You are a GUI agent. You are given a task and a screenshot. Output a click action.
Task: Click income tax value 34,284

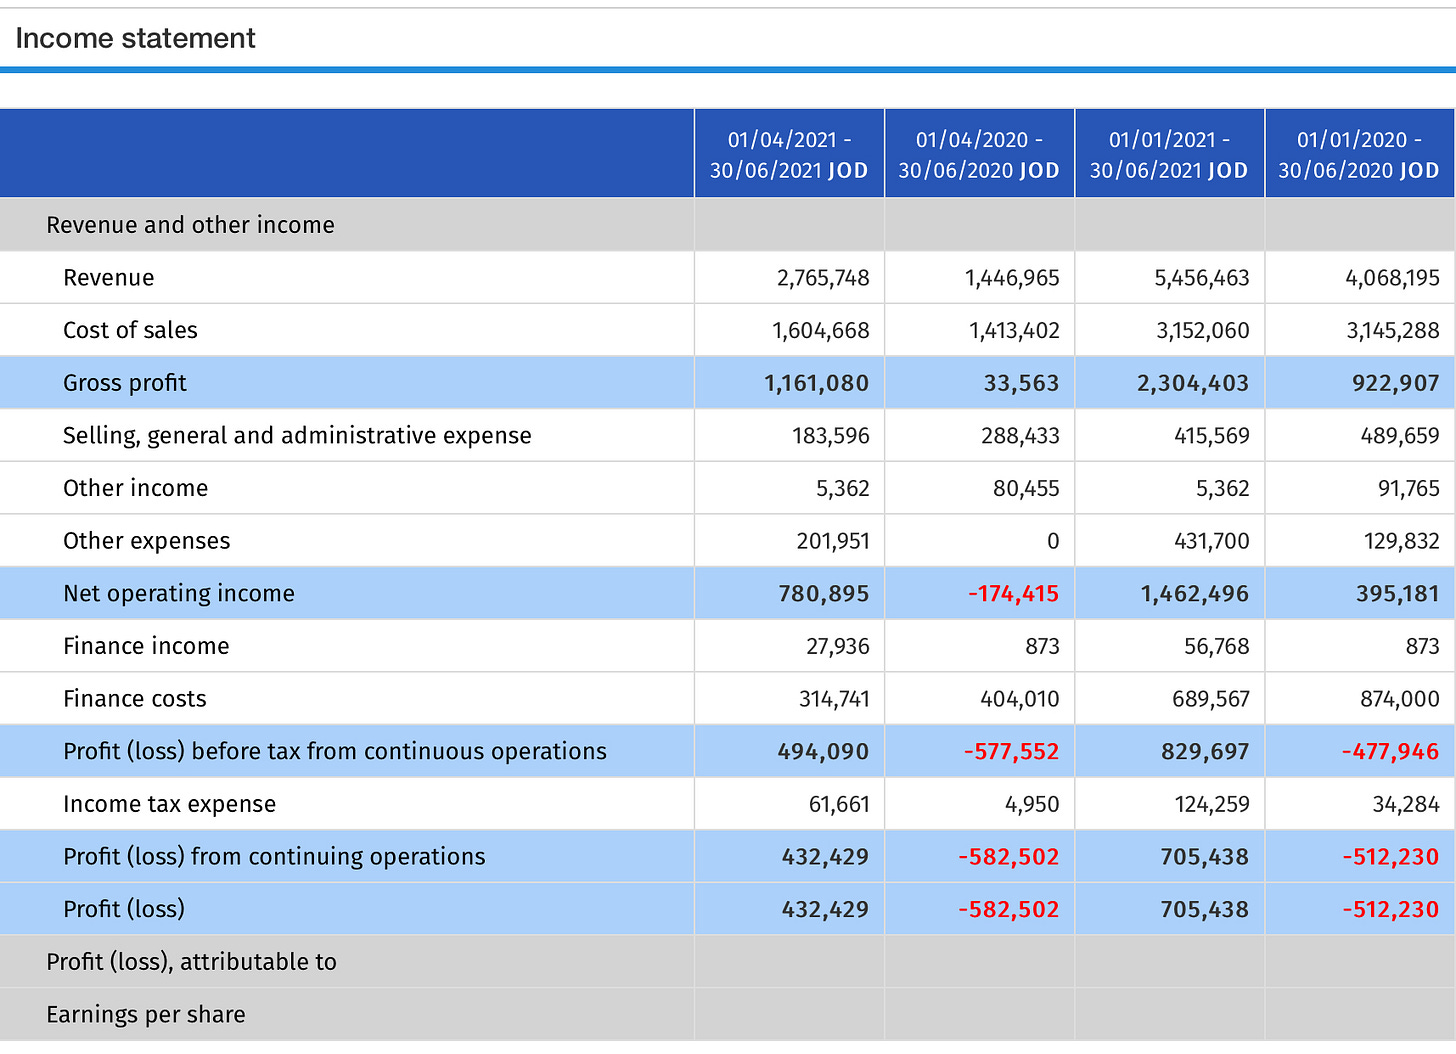coord(1406,804)
